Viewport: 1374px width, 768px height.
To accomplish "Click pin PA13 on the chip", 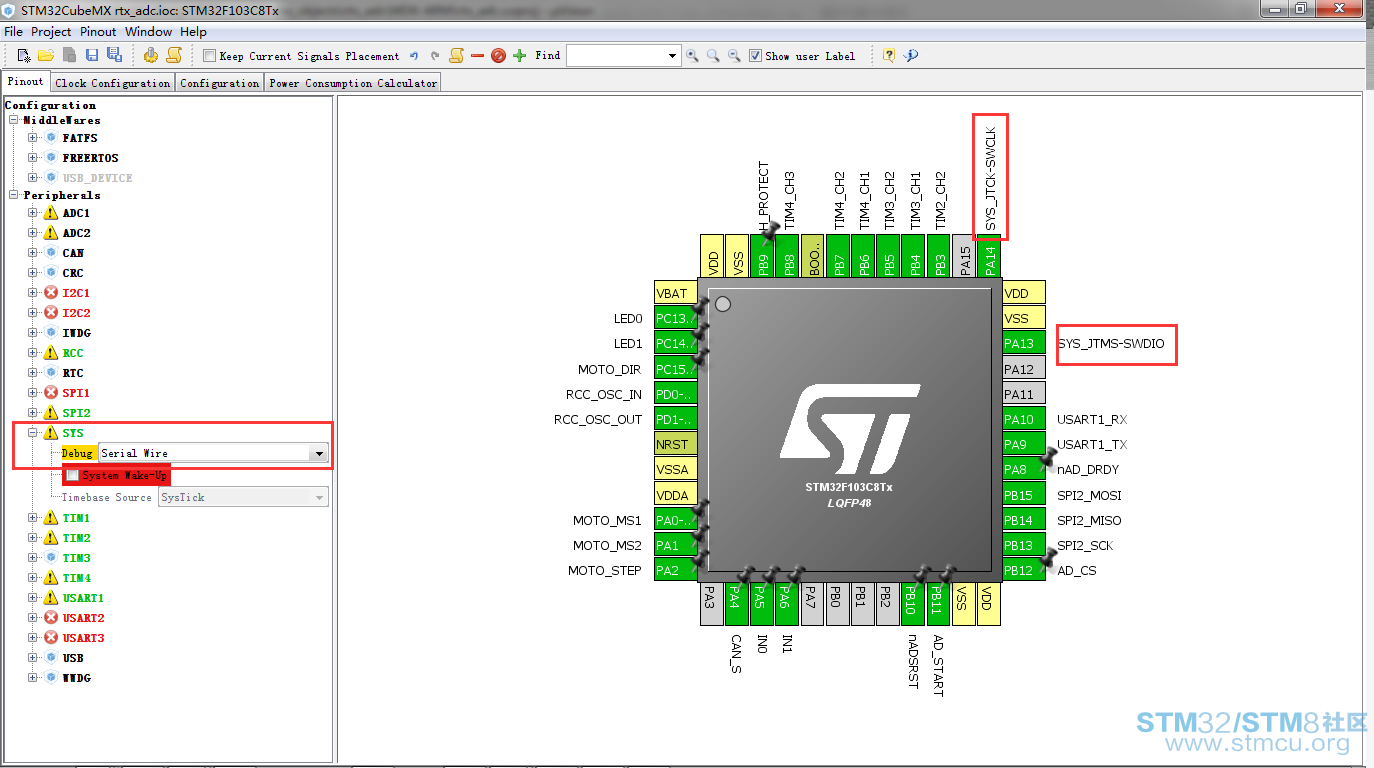I will click(x=1024, y=343).
